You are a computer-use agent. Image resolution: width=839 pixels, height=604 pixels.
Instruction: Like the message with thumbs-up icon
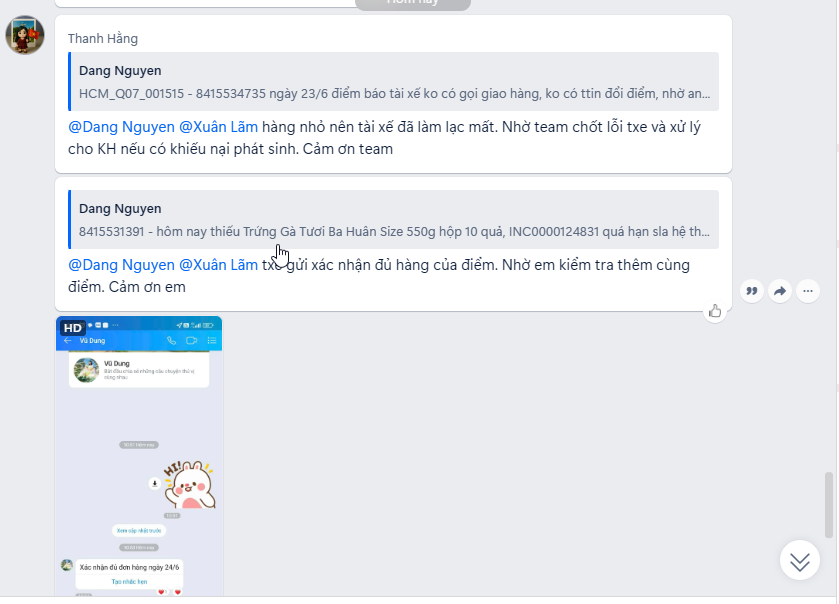715,311
